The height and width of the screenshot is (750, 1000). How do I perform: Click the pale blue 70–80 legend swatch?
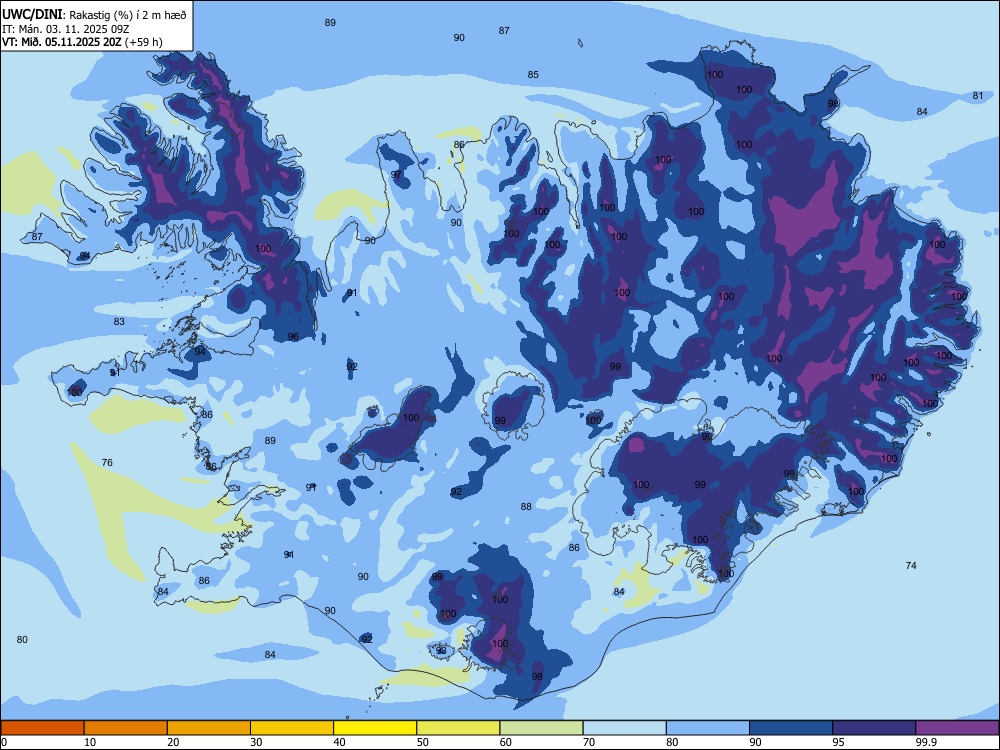click(x=624, y=728)
